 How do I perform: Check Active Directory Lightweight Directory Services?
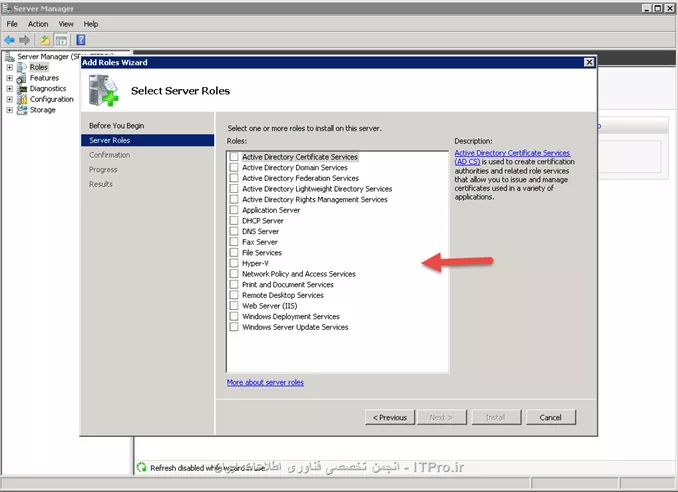click(234, 188)
